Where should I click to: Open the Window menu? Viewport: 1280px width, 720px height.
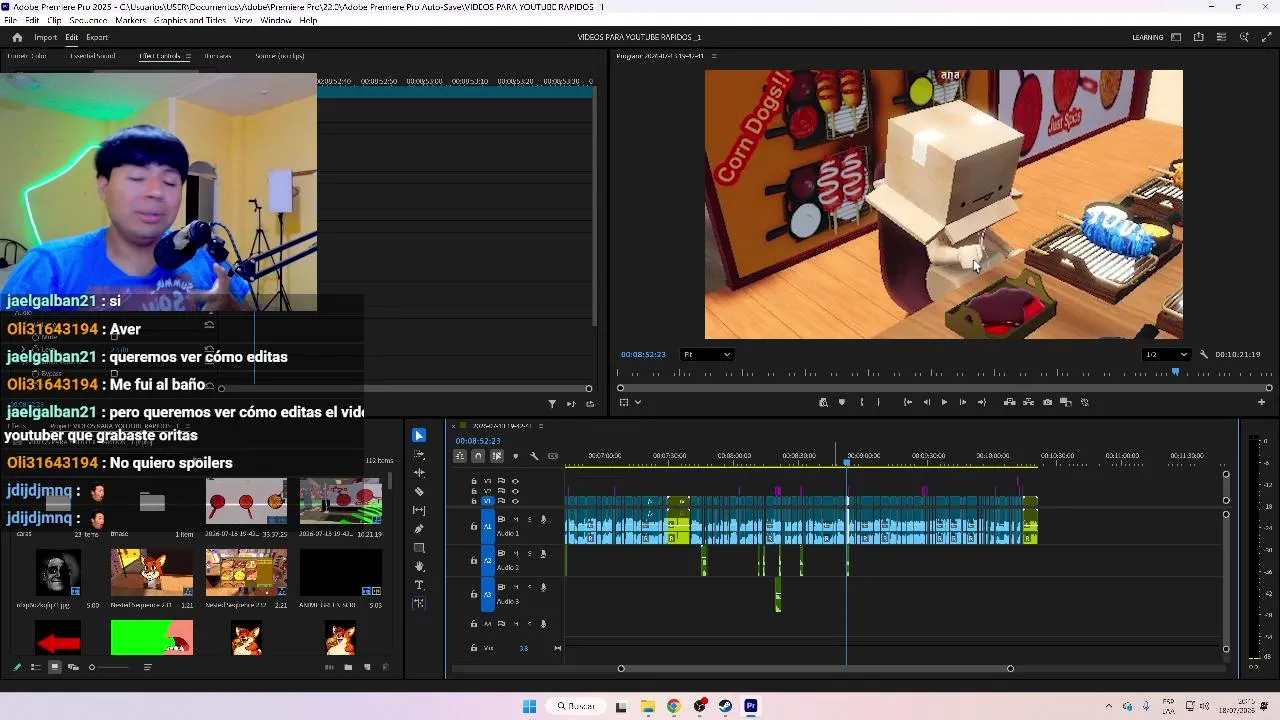click(275, 20)
